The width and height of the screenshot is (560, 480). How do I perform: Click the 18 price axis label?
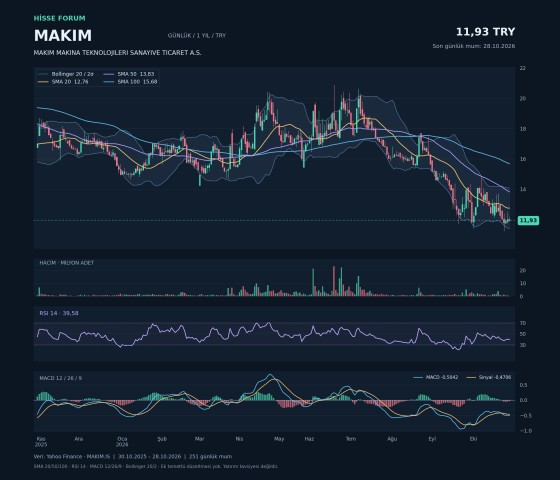[x=522, y=129]
